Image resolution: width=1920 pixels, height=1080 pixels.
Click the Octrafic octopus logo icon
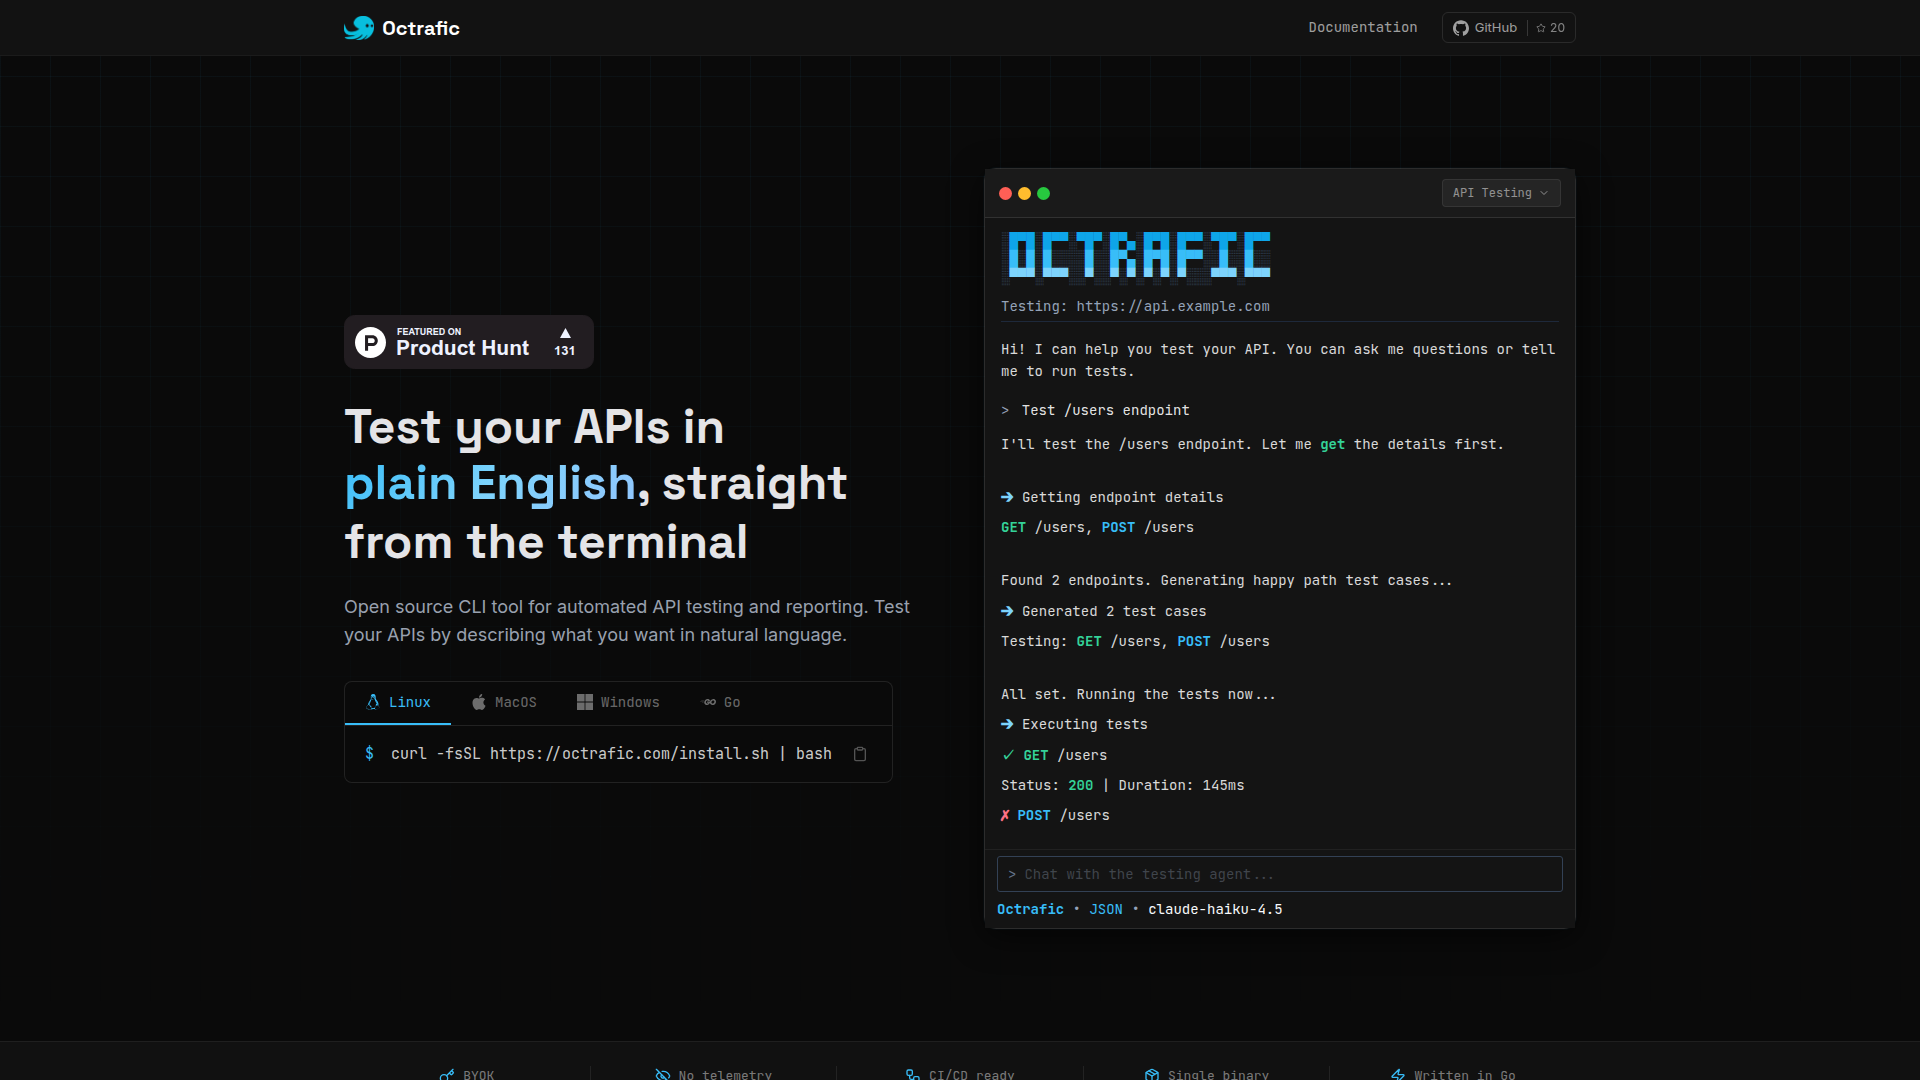coord(358,28)
